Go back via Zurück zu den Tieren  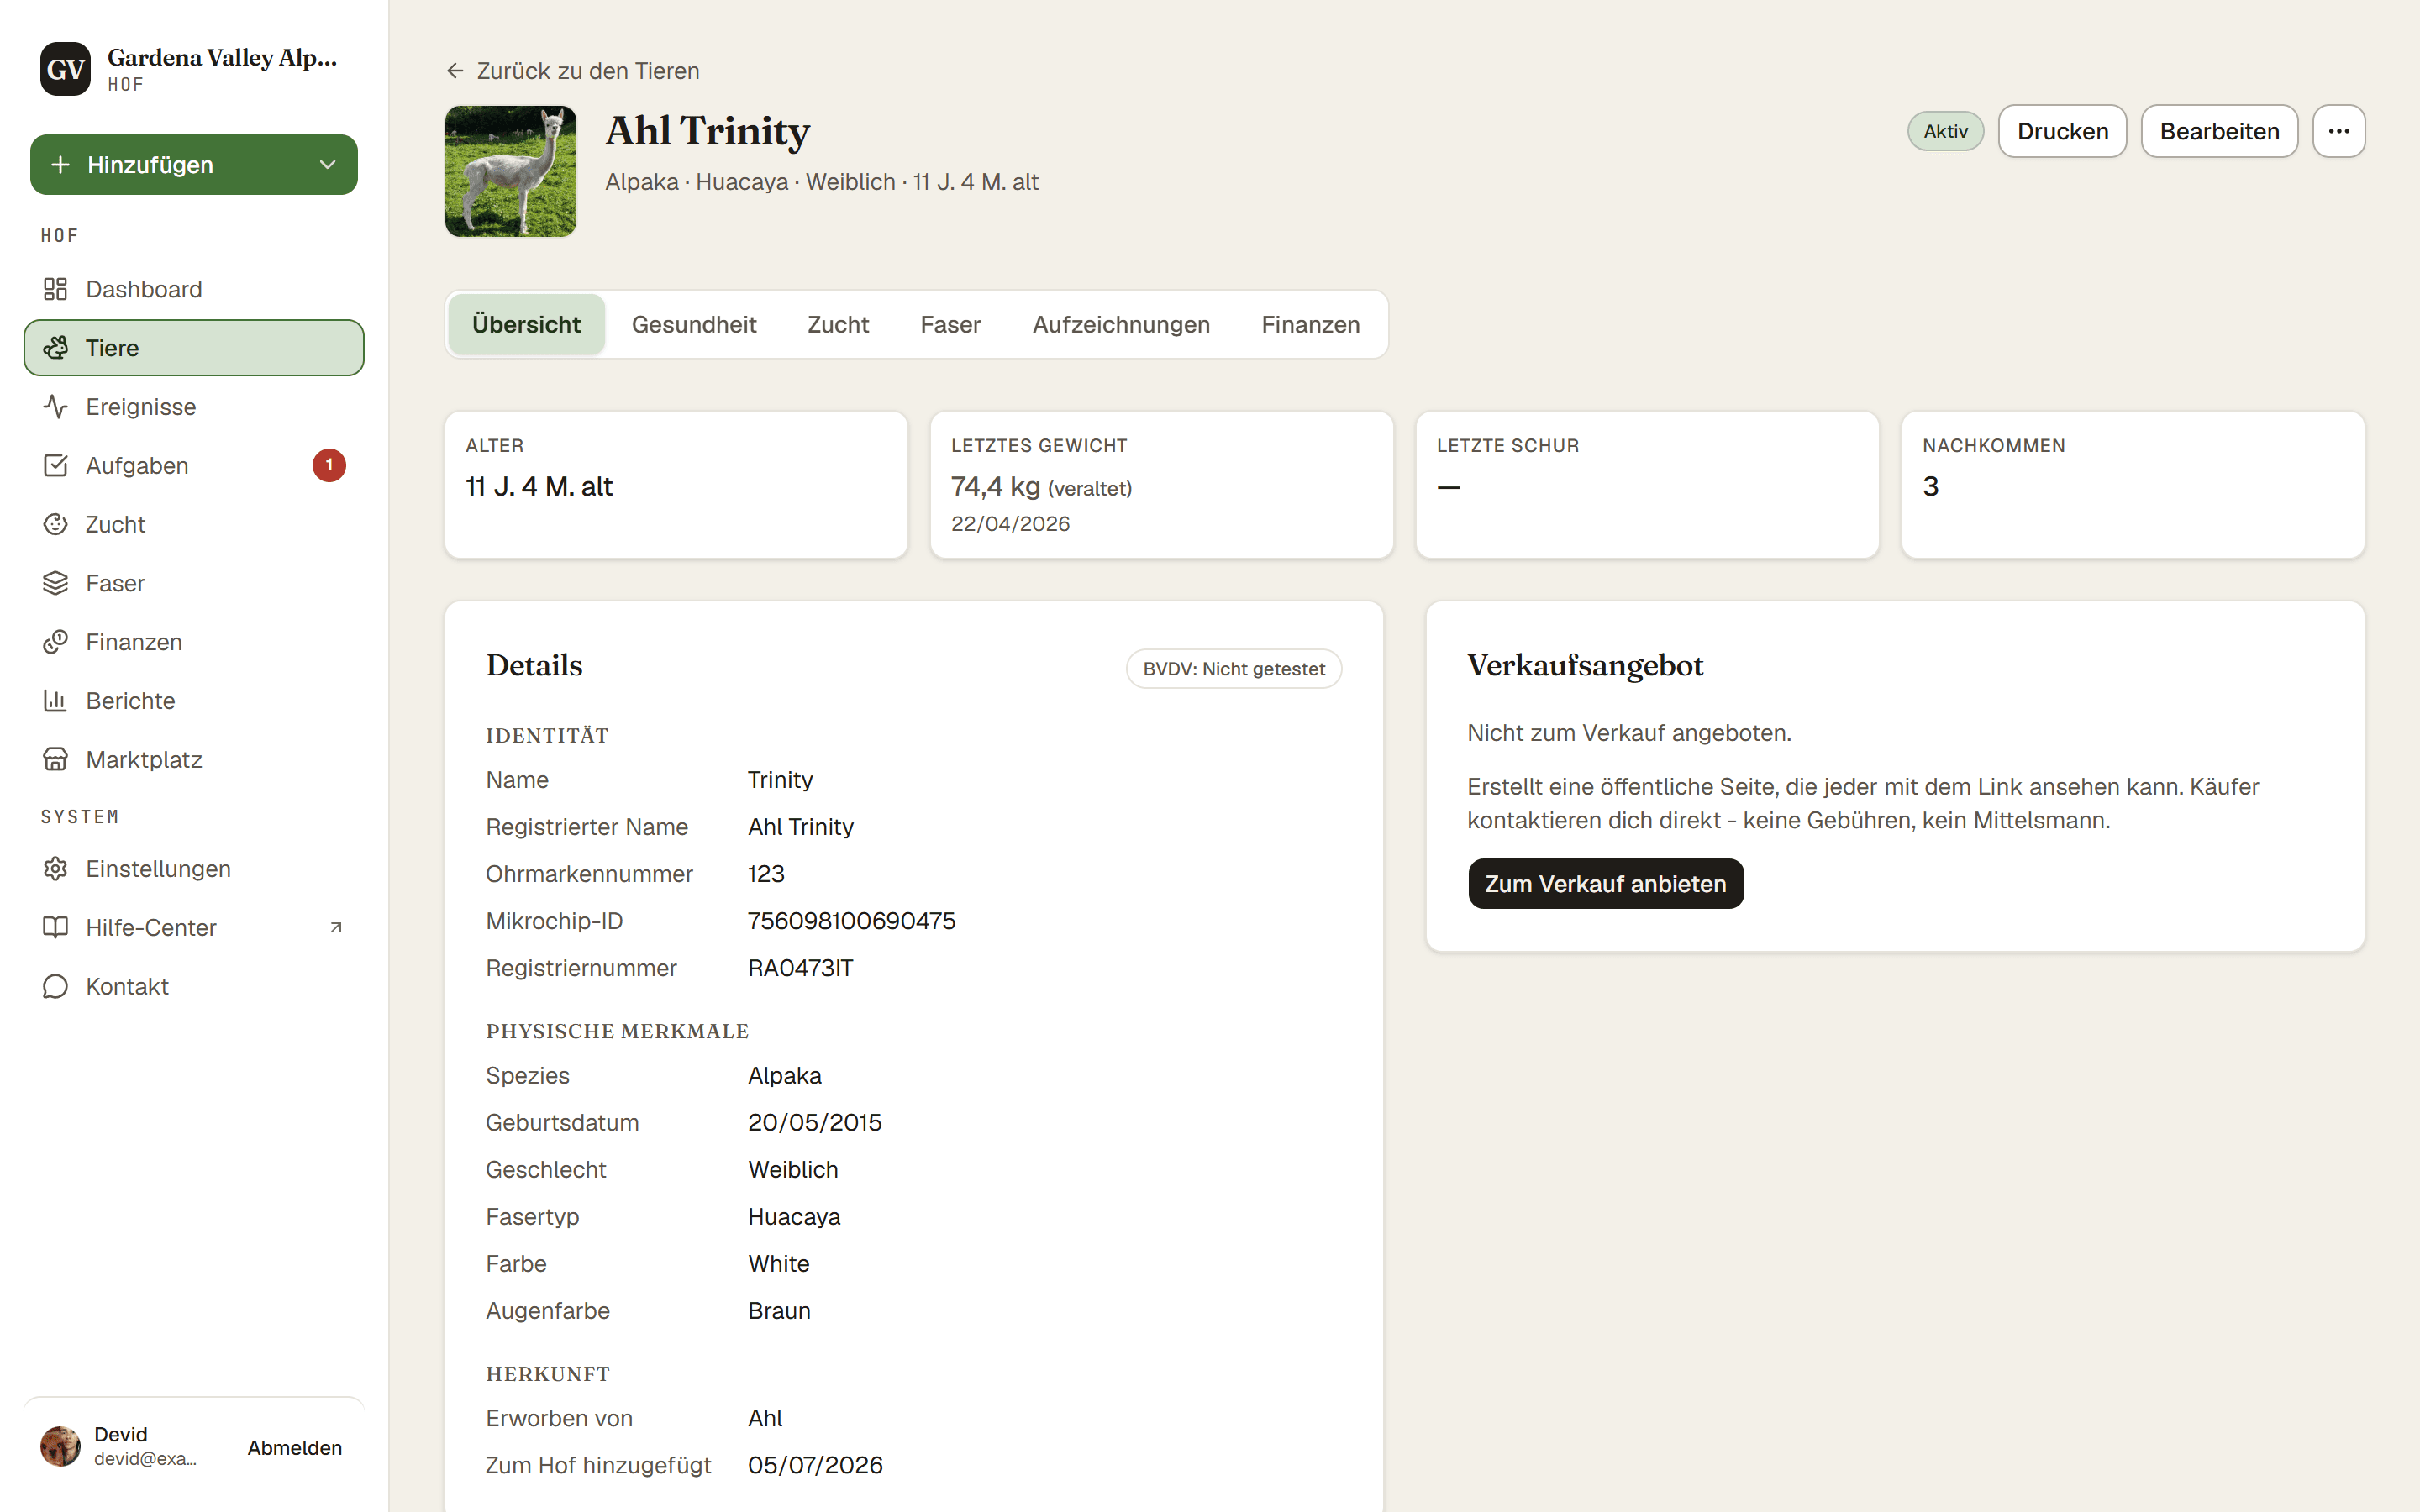[573, 71]
